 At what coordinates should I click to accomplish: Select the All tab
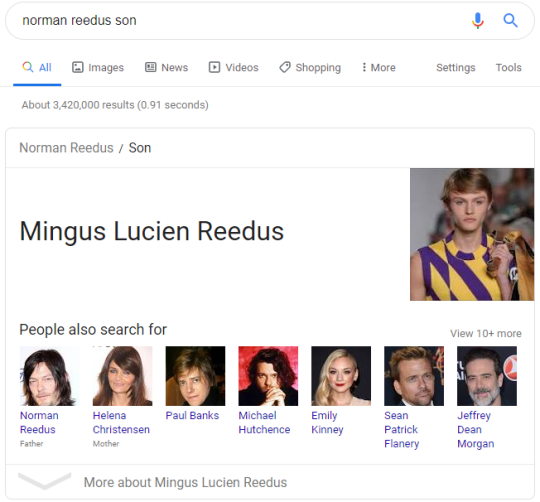(x=37, y=67)
